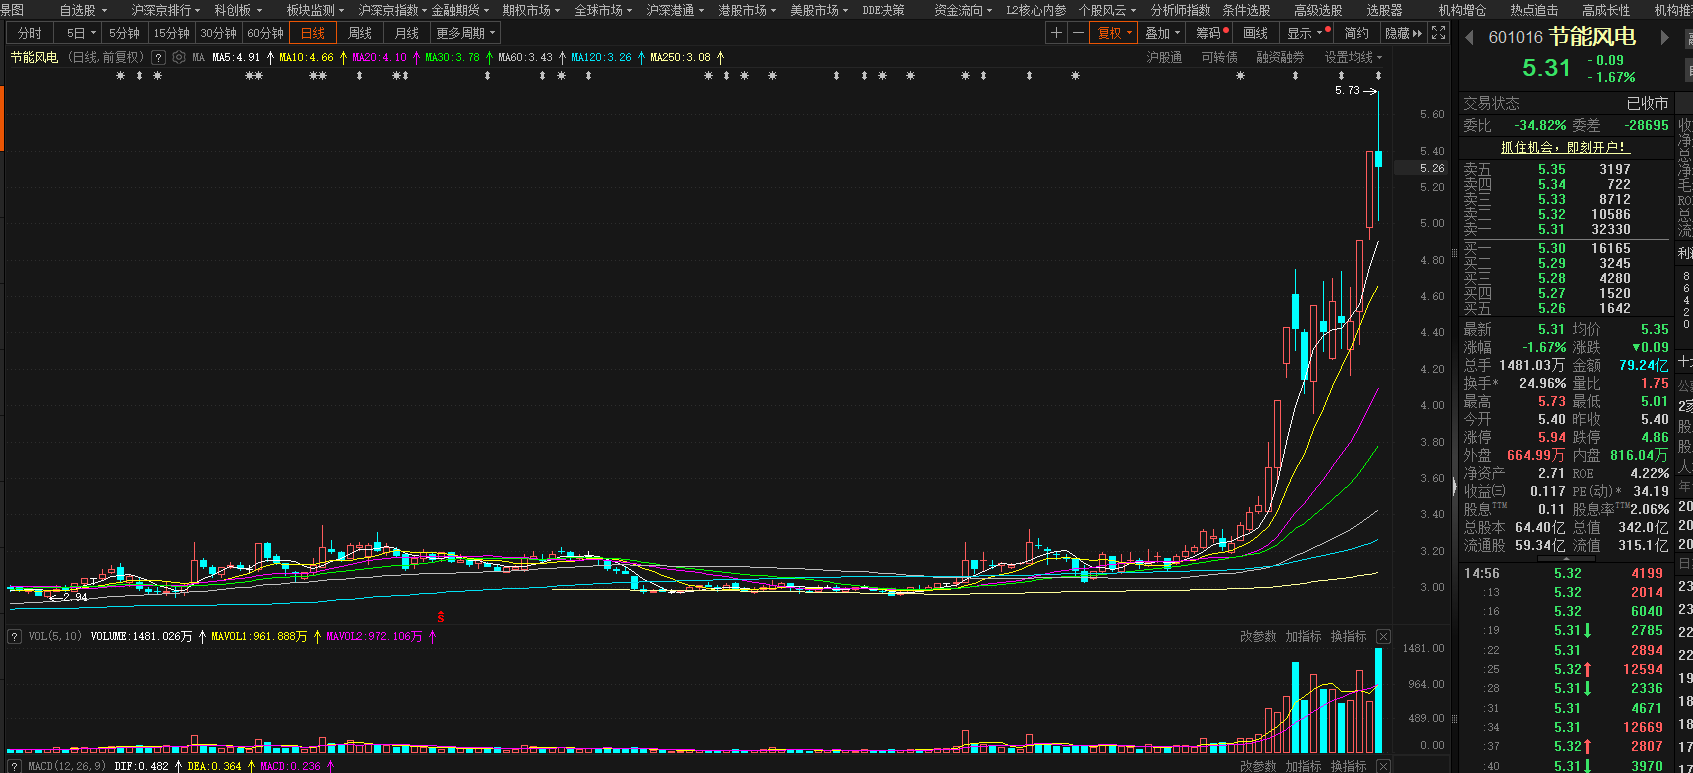1693x773 pixels.
Task: Open the 全球市场 menu
Action: [x=603, y=10]
